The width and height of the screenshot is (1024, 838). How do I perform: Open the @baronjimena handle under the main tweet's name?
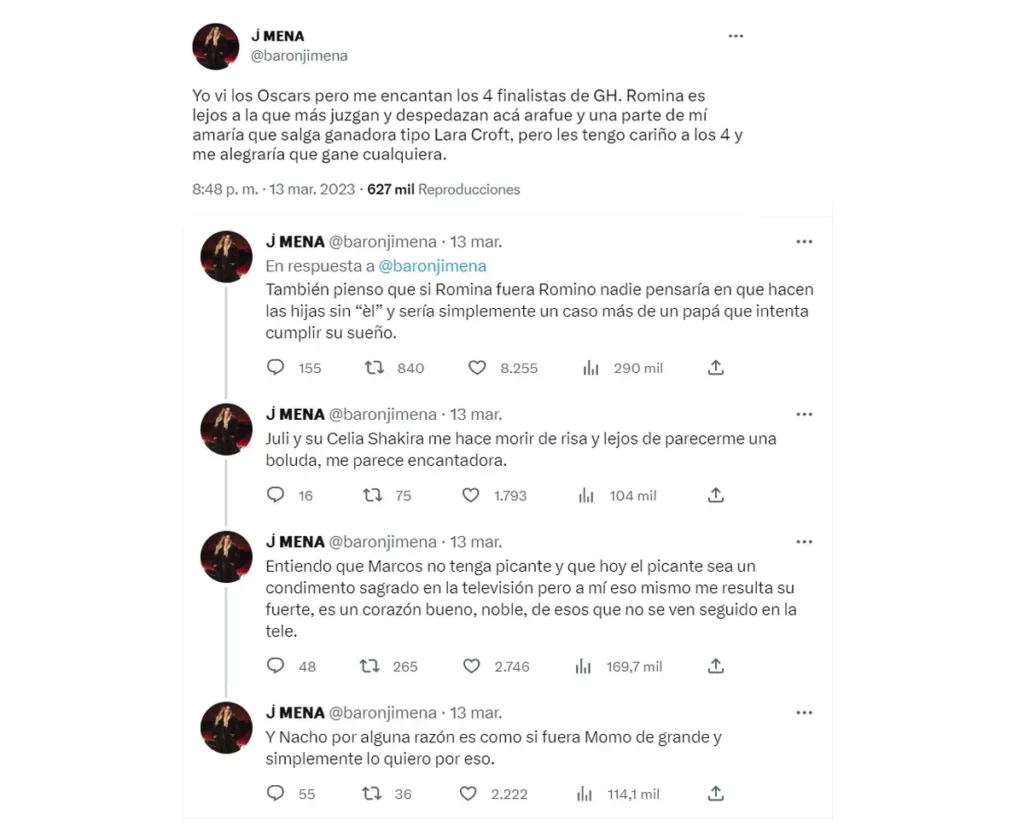pos(299,56)
